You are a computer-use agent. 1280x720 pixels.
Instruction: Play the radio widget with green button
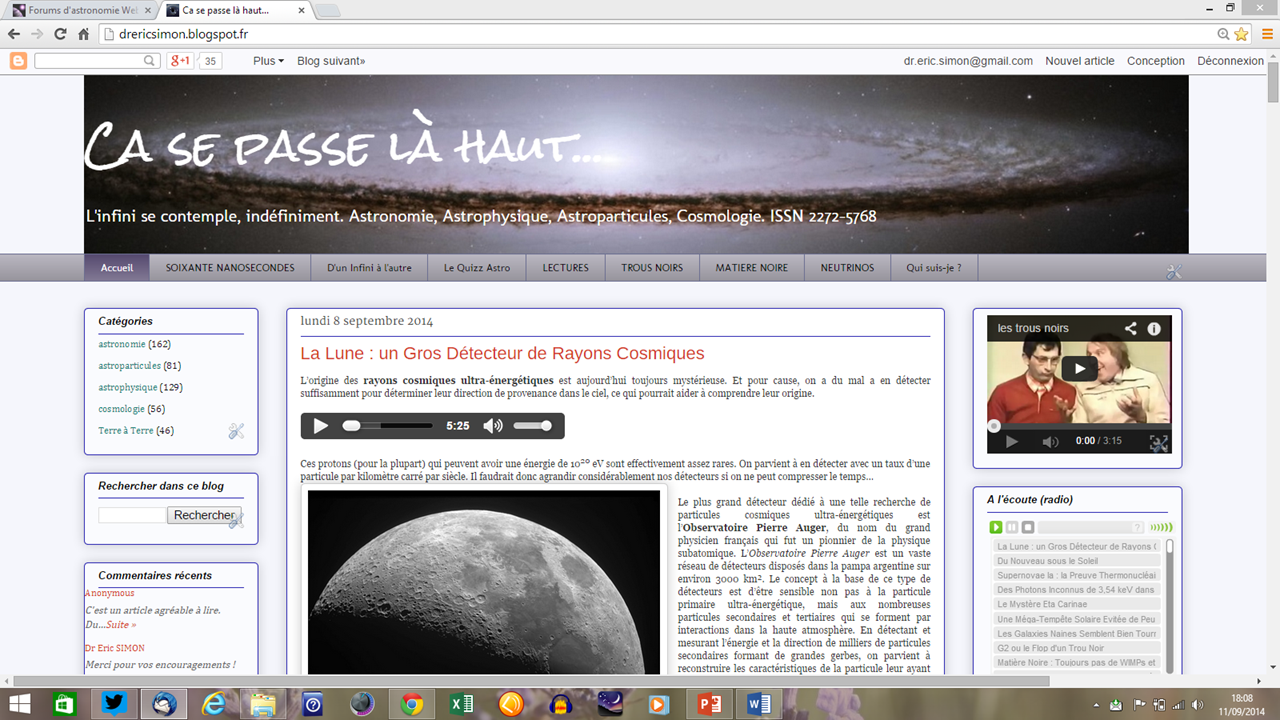pos(996,527)
